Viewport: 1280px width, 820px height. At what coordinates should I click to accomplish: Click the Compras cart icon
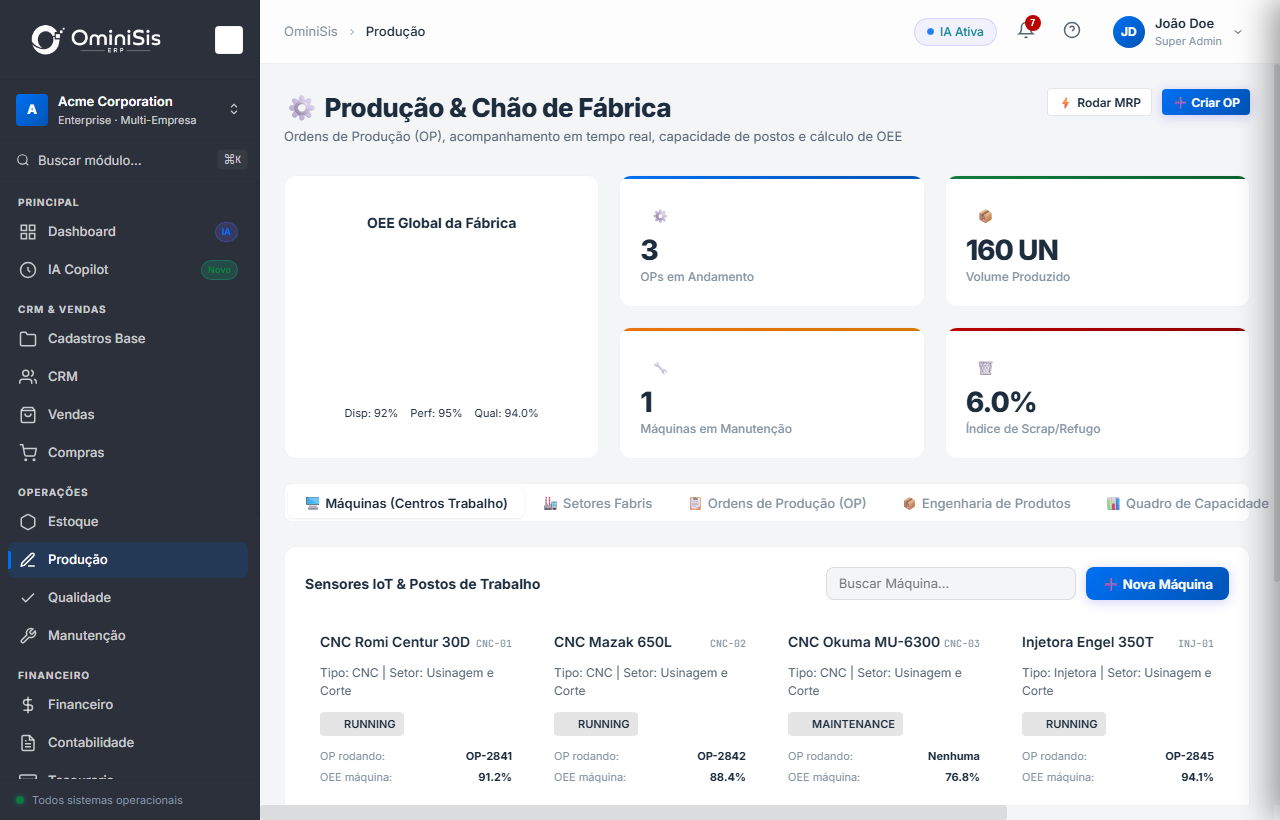coord(28,453)
